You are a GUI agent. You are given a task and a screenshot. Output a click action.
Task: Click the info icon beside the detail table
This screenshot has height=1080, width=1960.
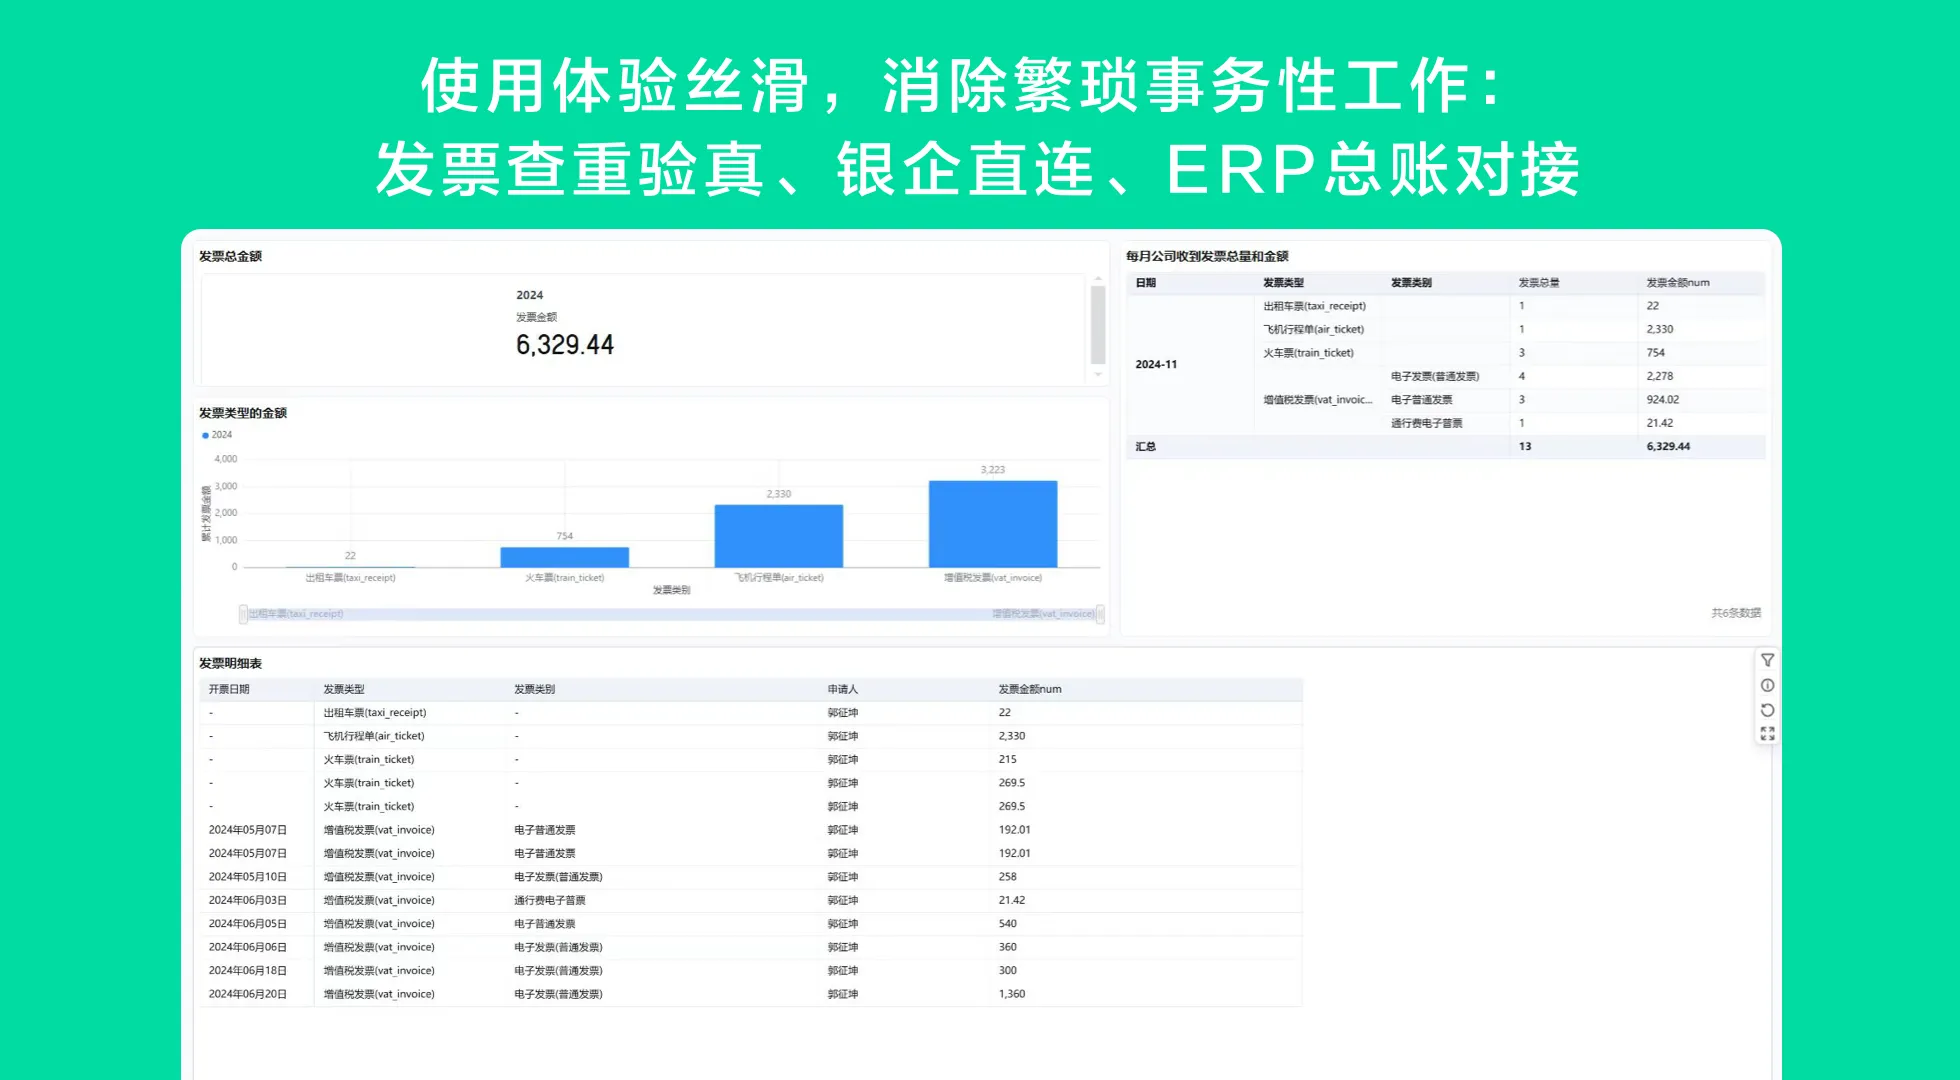tap(1768, 685)
